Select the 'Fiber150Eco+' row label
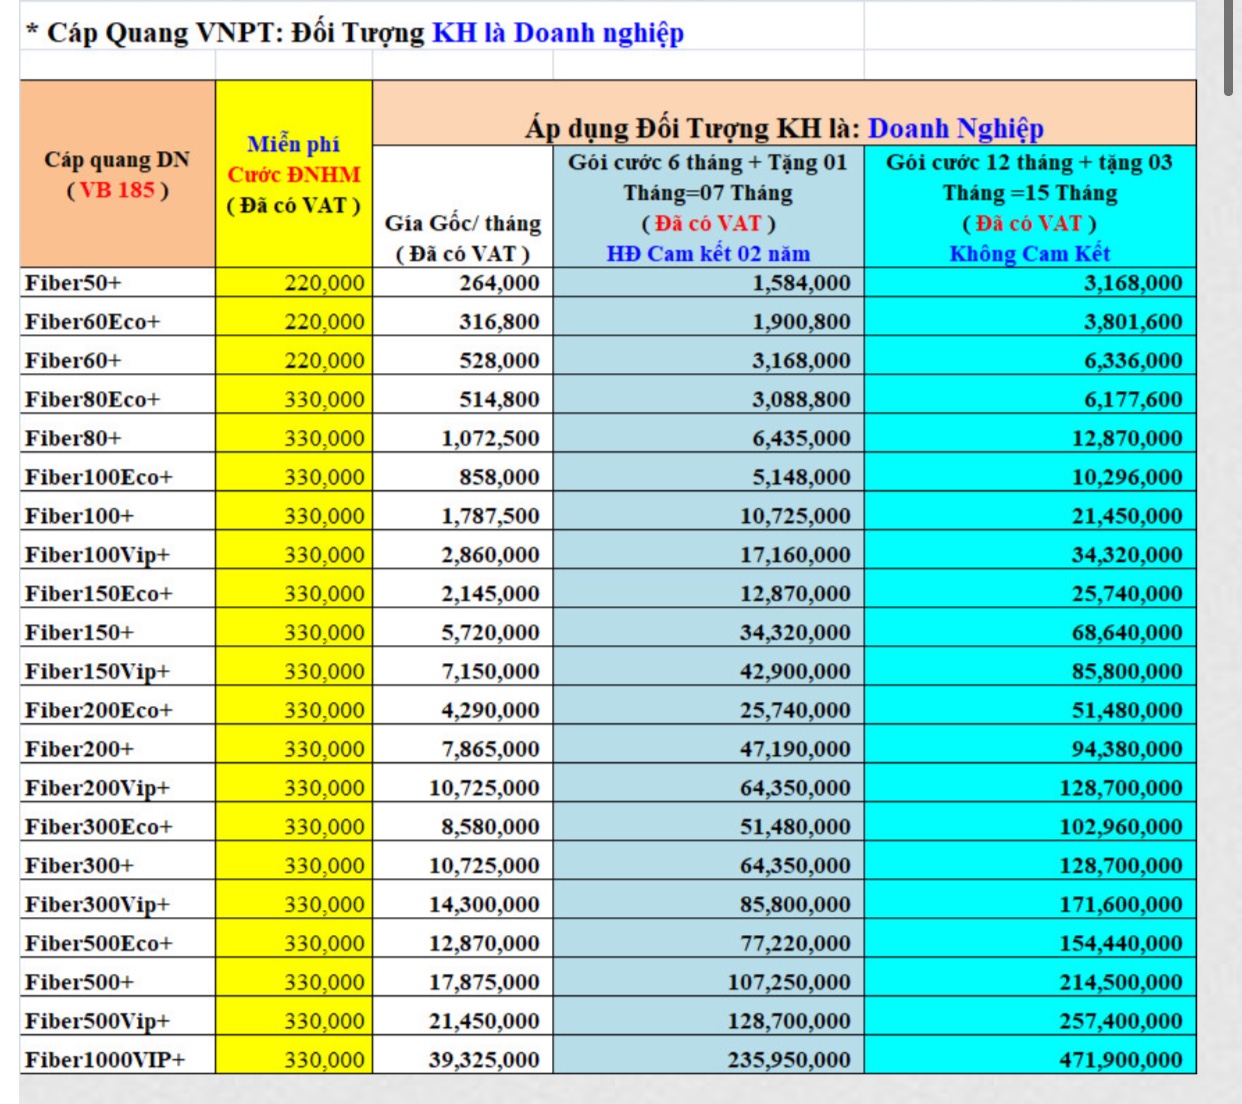Viewport: 1242px width, 1104px height. (99, 594)
